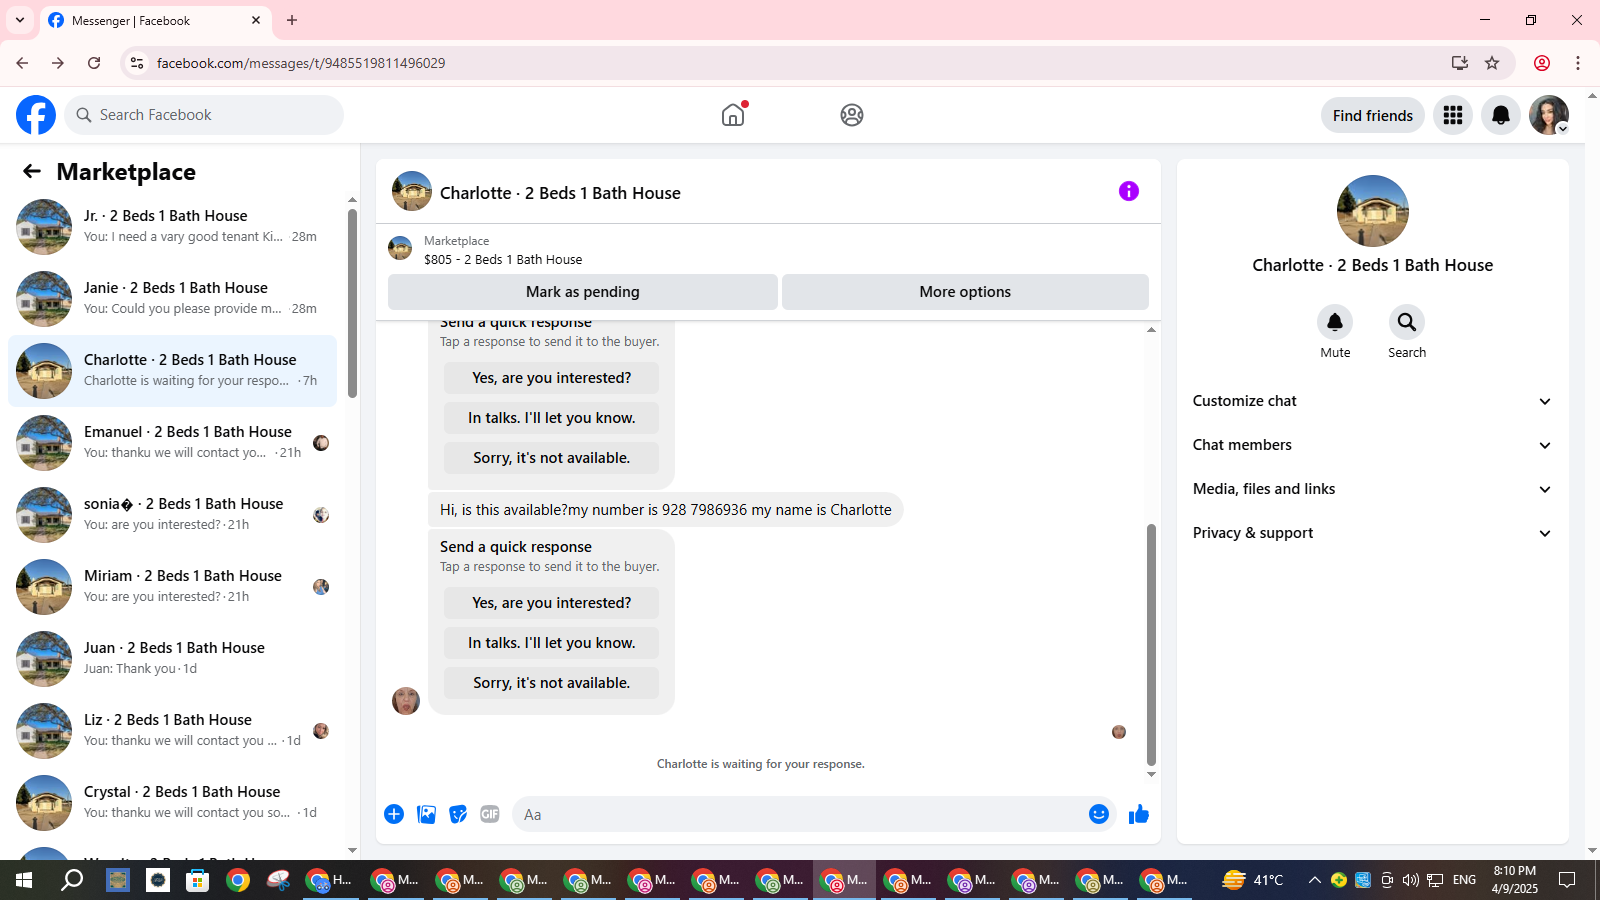Open Crystal's 2 Beds 1 Bath House chat
This screenshot has height=900, width=1600.
click(173, 803)
